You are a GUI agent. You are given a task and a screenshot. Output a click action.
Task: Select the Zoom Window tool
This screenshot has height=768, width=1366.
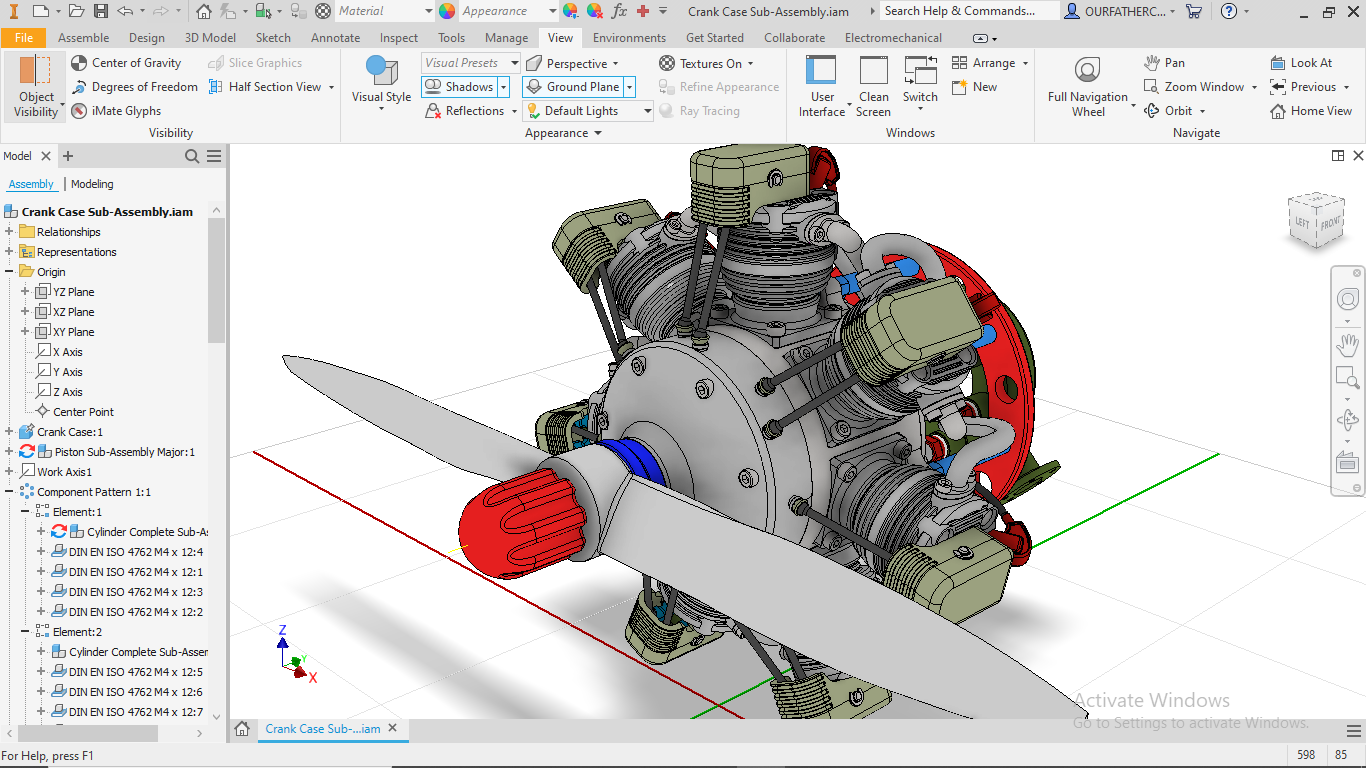click(x=1194, y=87)
